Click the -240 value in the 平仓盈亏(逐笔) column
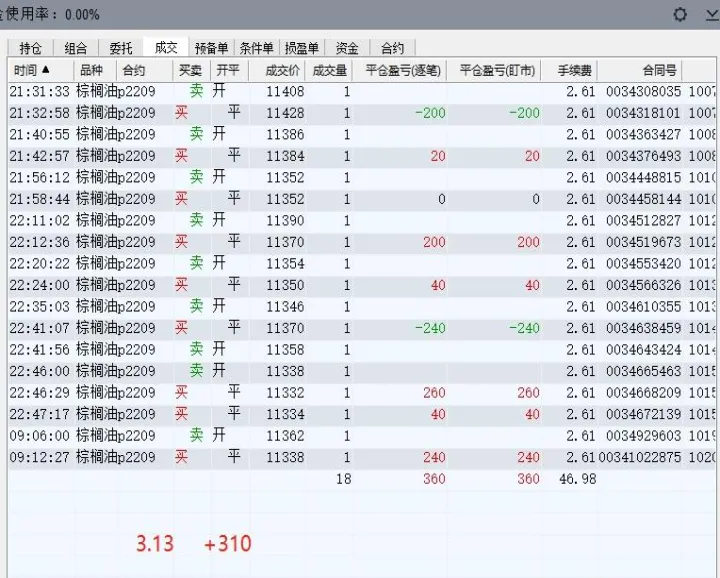The width and height of the screenshot is (720, 578). pos(430,328)
